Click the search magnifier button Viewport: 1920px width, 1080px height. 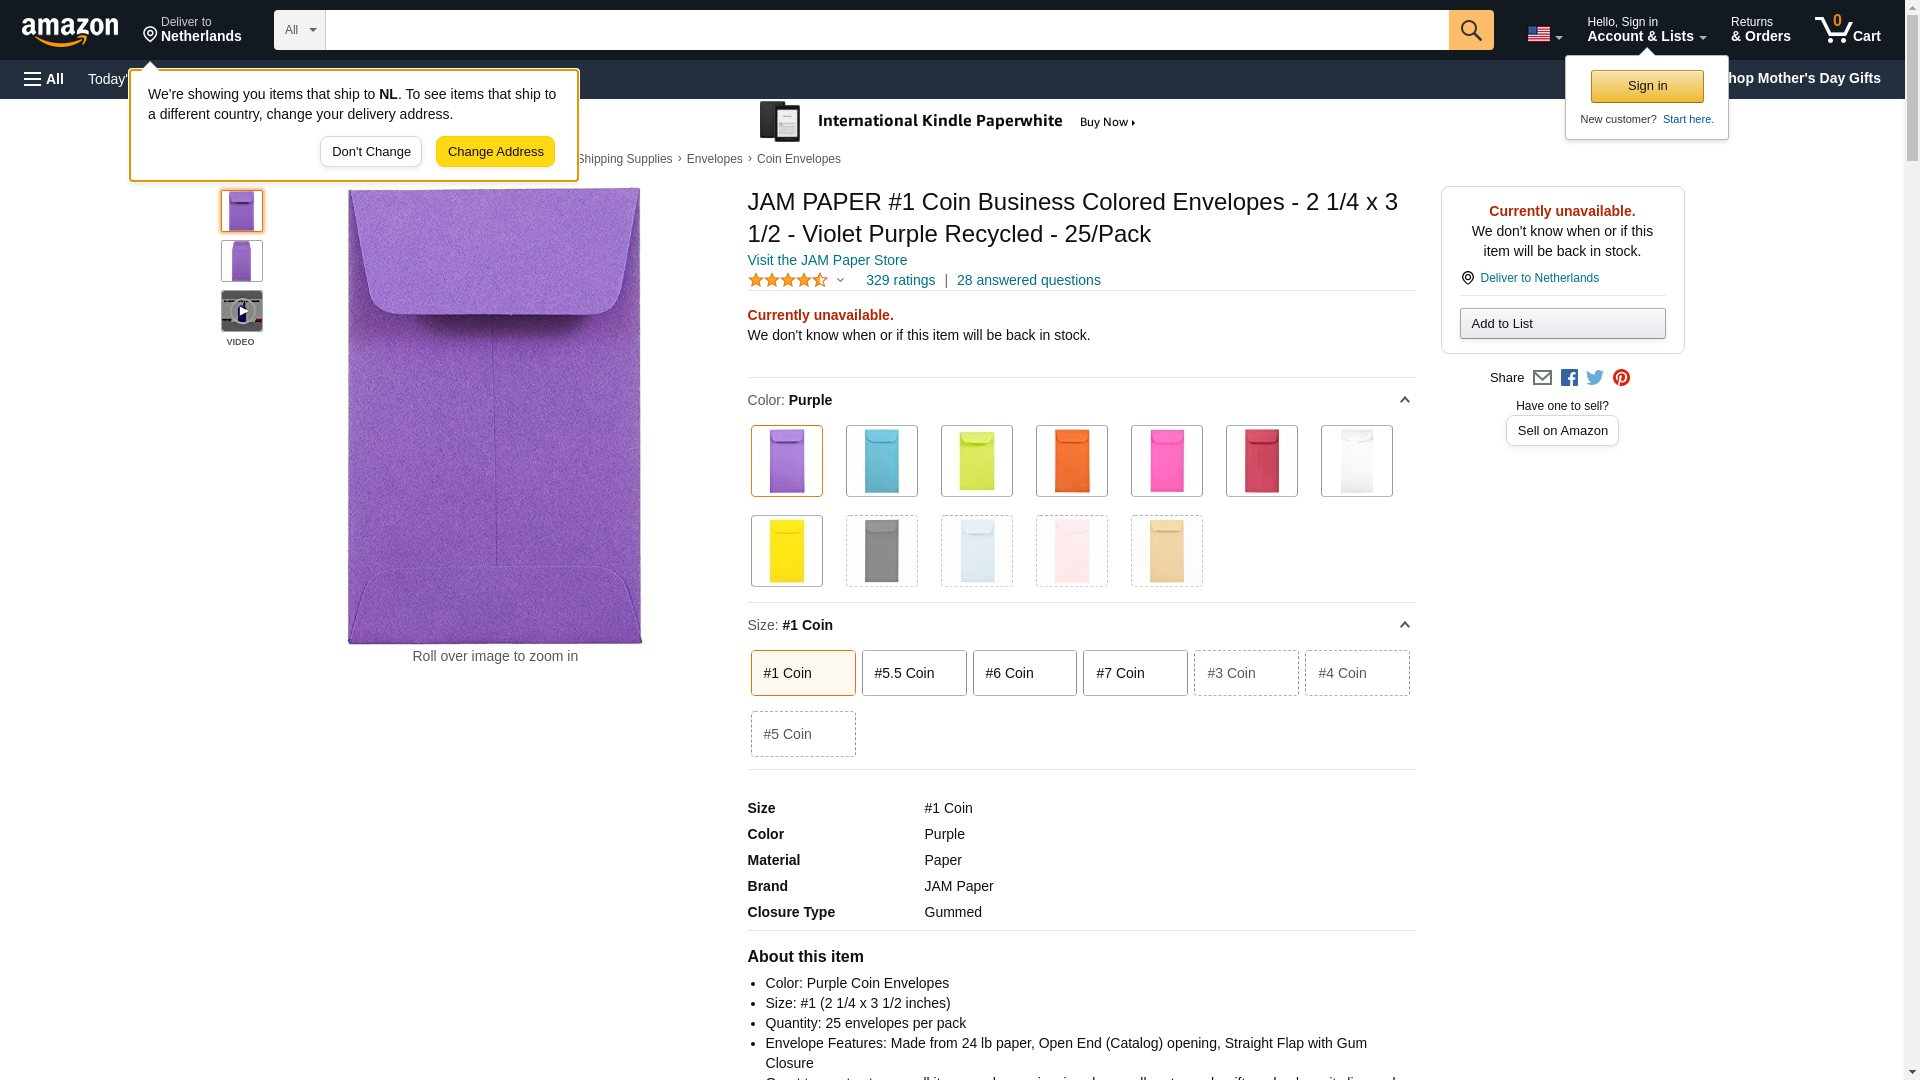(1470, 30)
